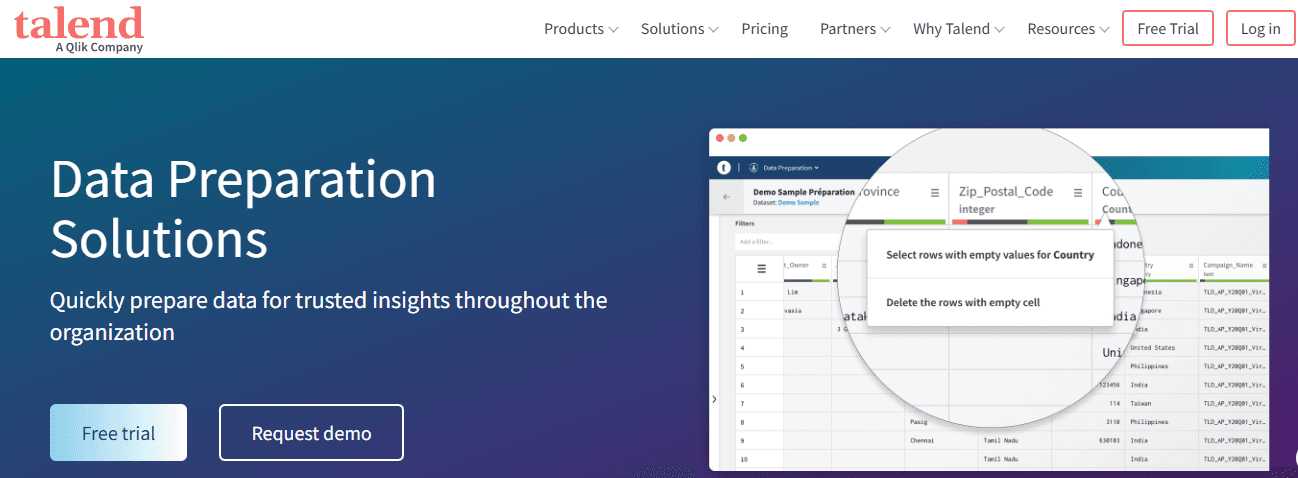Open the Log in page

click(x=1261, y=28)
